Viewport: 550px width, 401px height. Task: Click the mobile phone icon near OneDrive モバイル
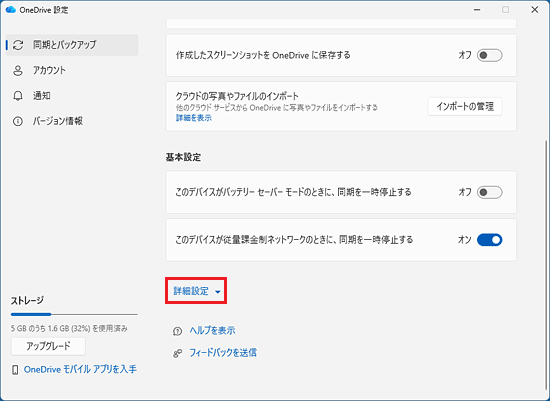[x=15, y=369]
